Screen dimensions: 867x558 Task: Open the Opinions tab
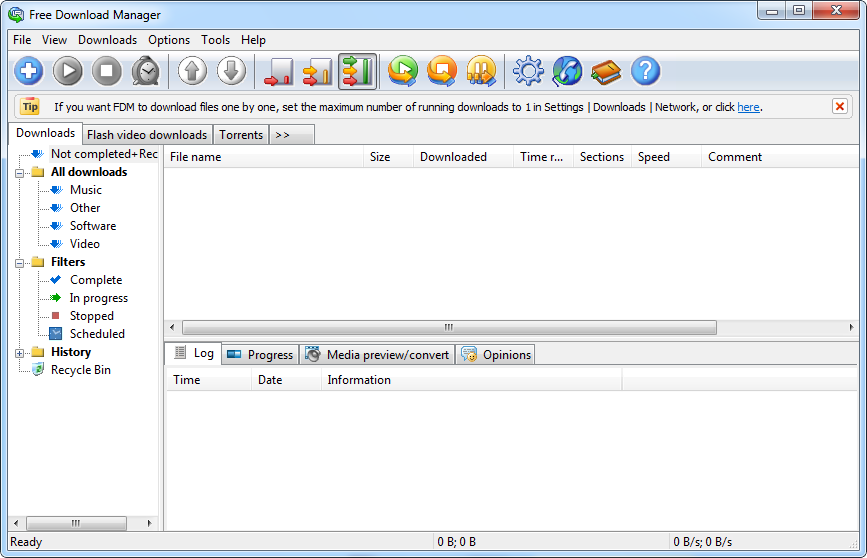(x=495, y=354)
